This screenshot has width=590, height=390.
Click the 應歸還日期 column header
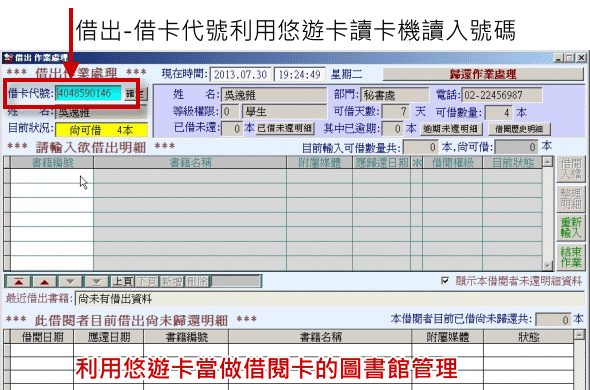(382, 163)
